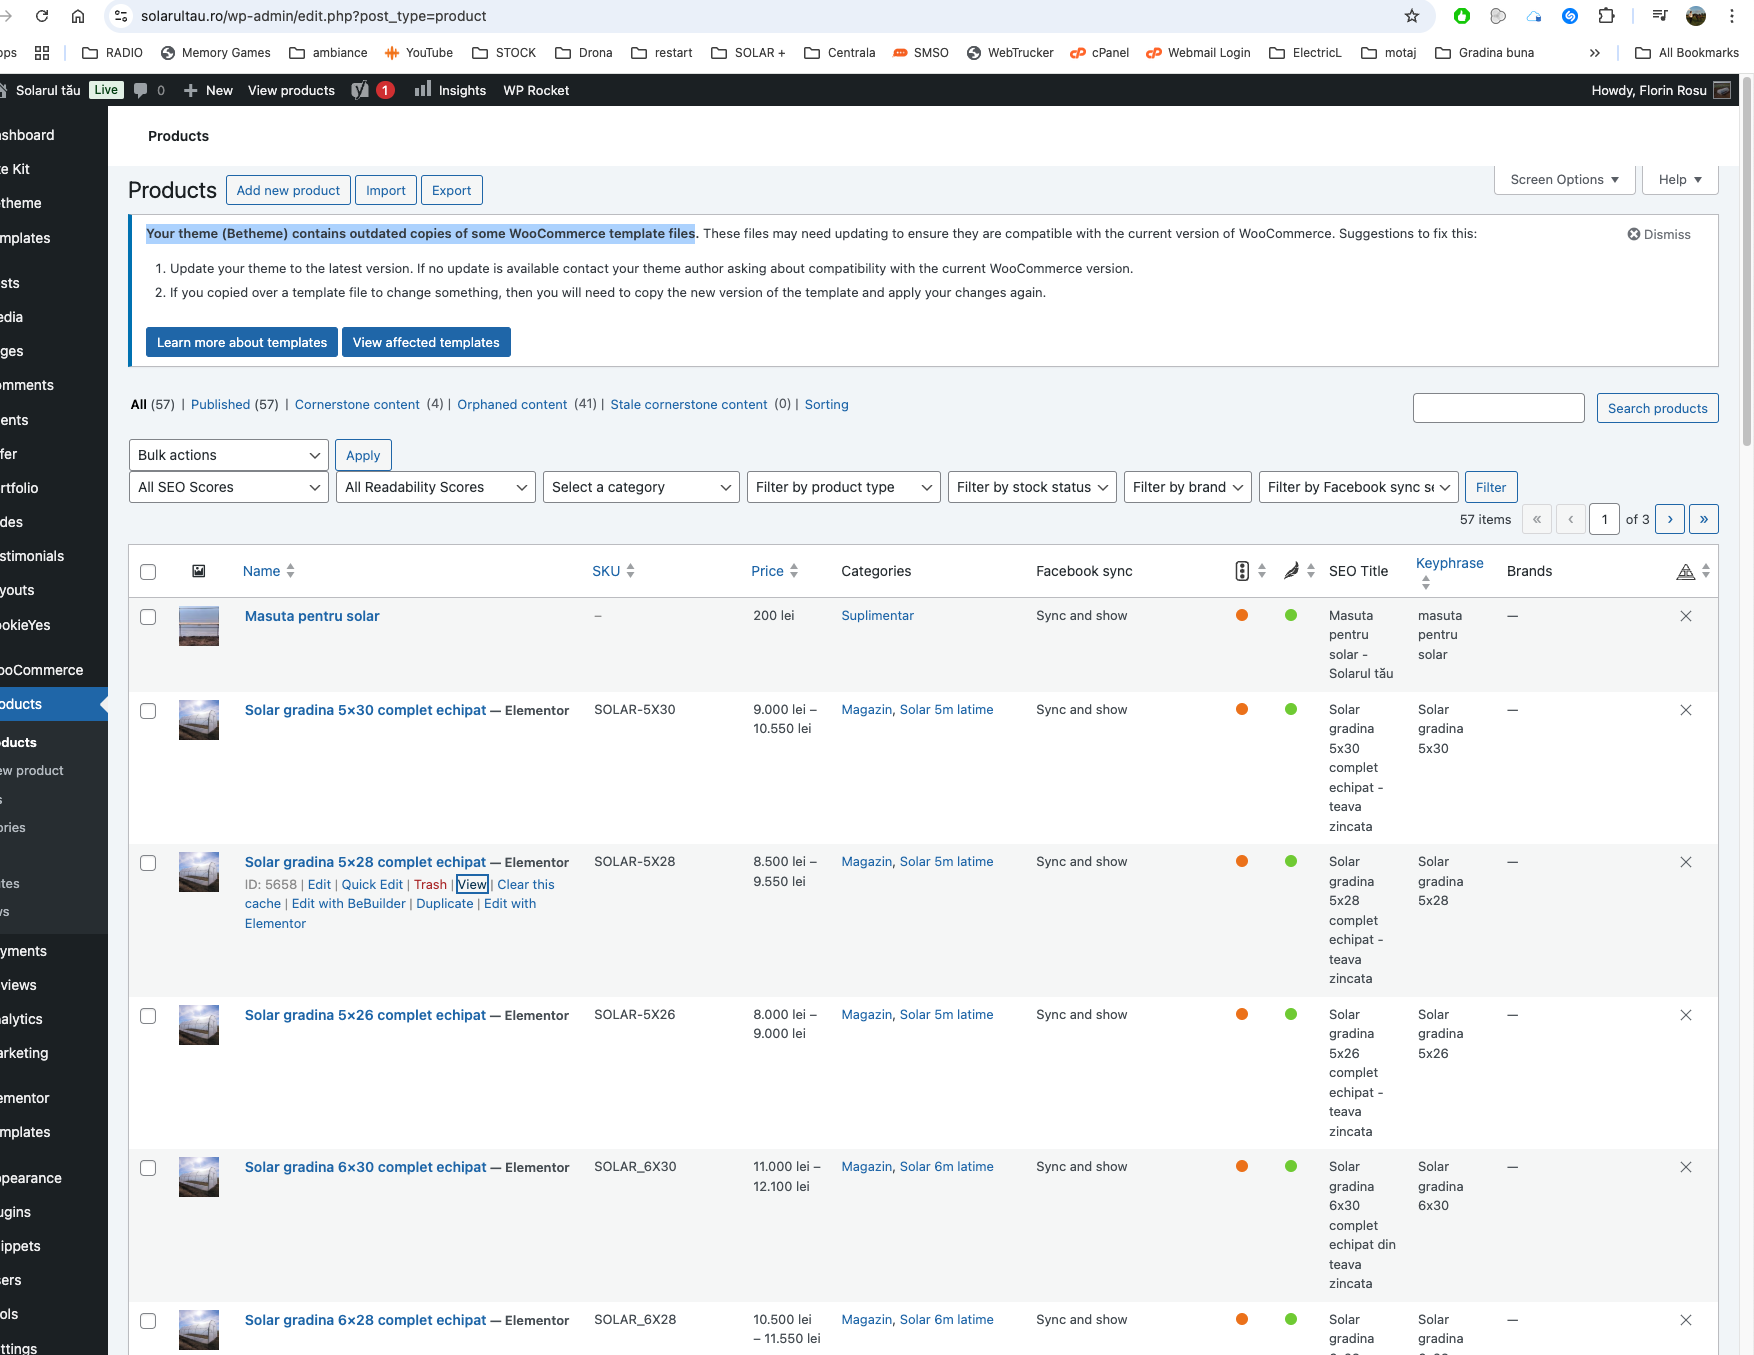The width and height of the screenshot is (1754, 1355).
Task: Sort by Yoast SEO score column icon
Action: pyautogui.click(x=1242, y=571)
